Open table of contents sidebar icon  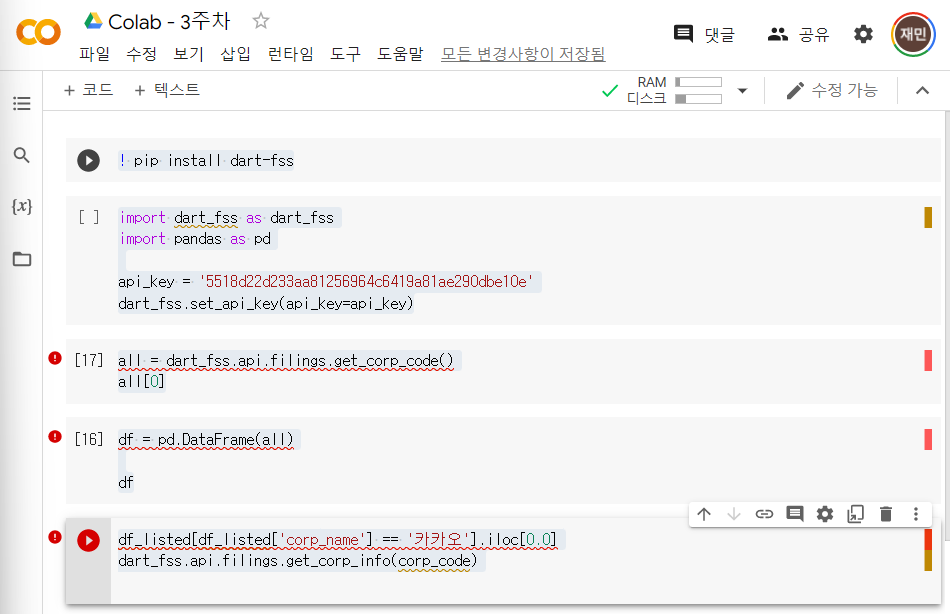[x=22, y=103]
